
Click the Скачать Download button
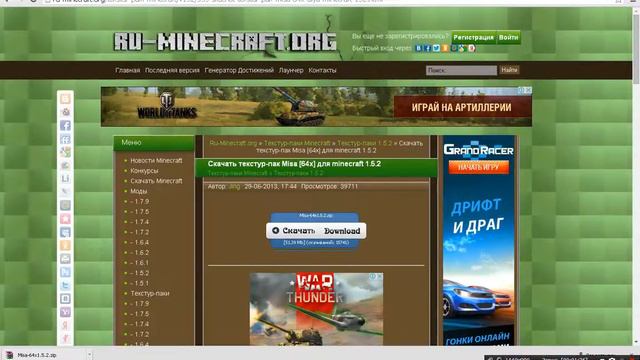316,231
